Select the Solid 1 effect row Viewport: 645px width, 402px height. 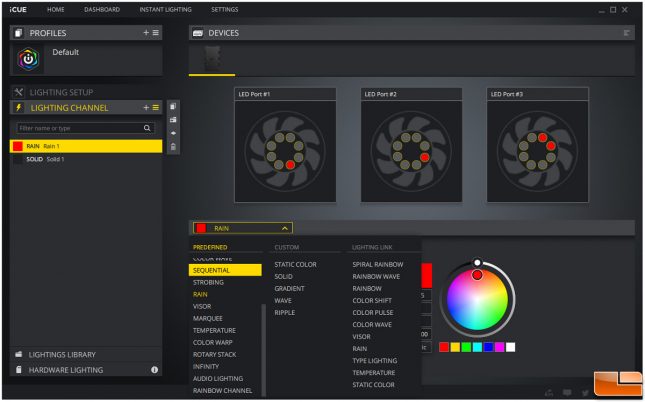[x=86, y=159]
